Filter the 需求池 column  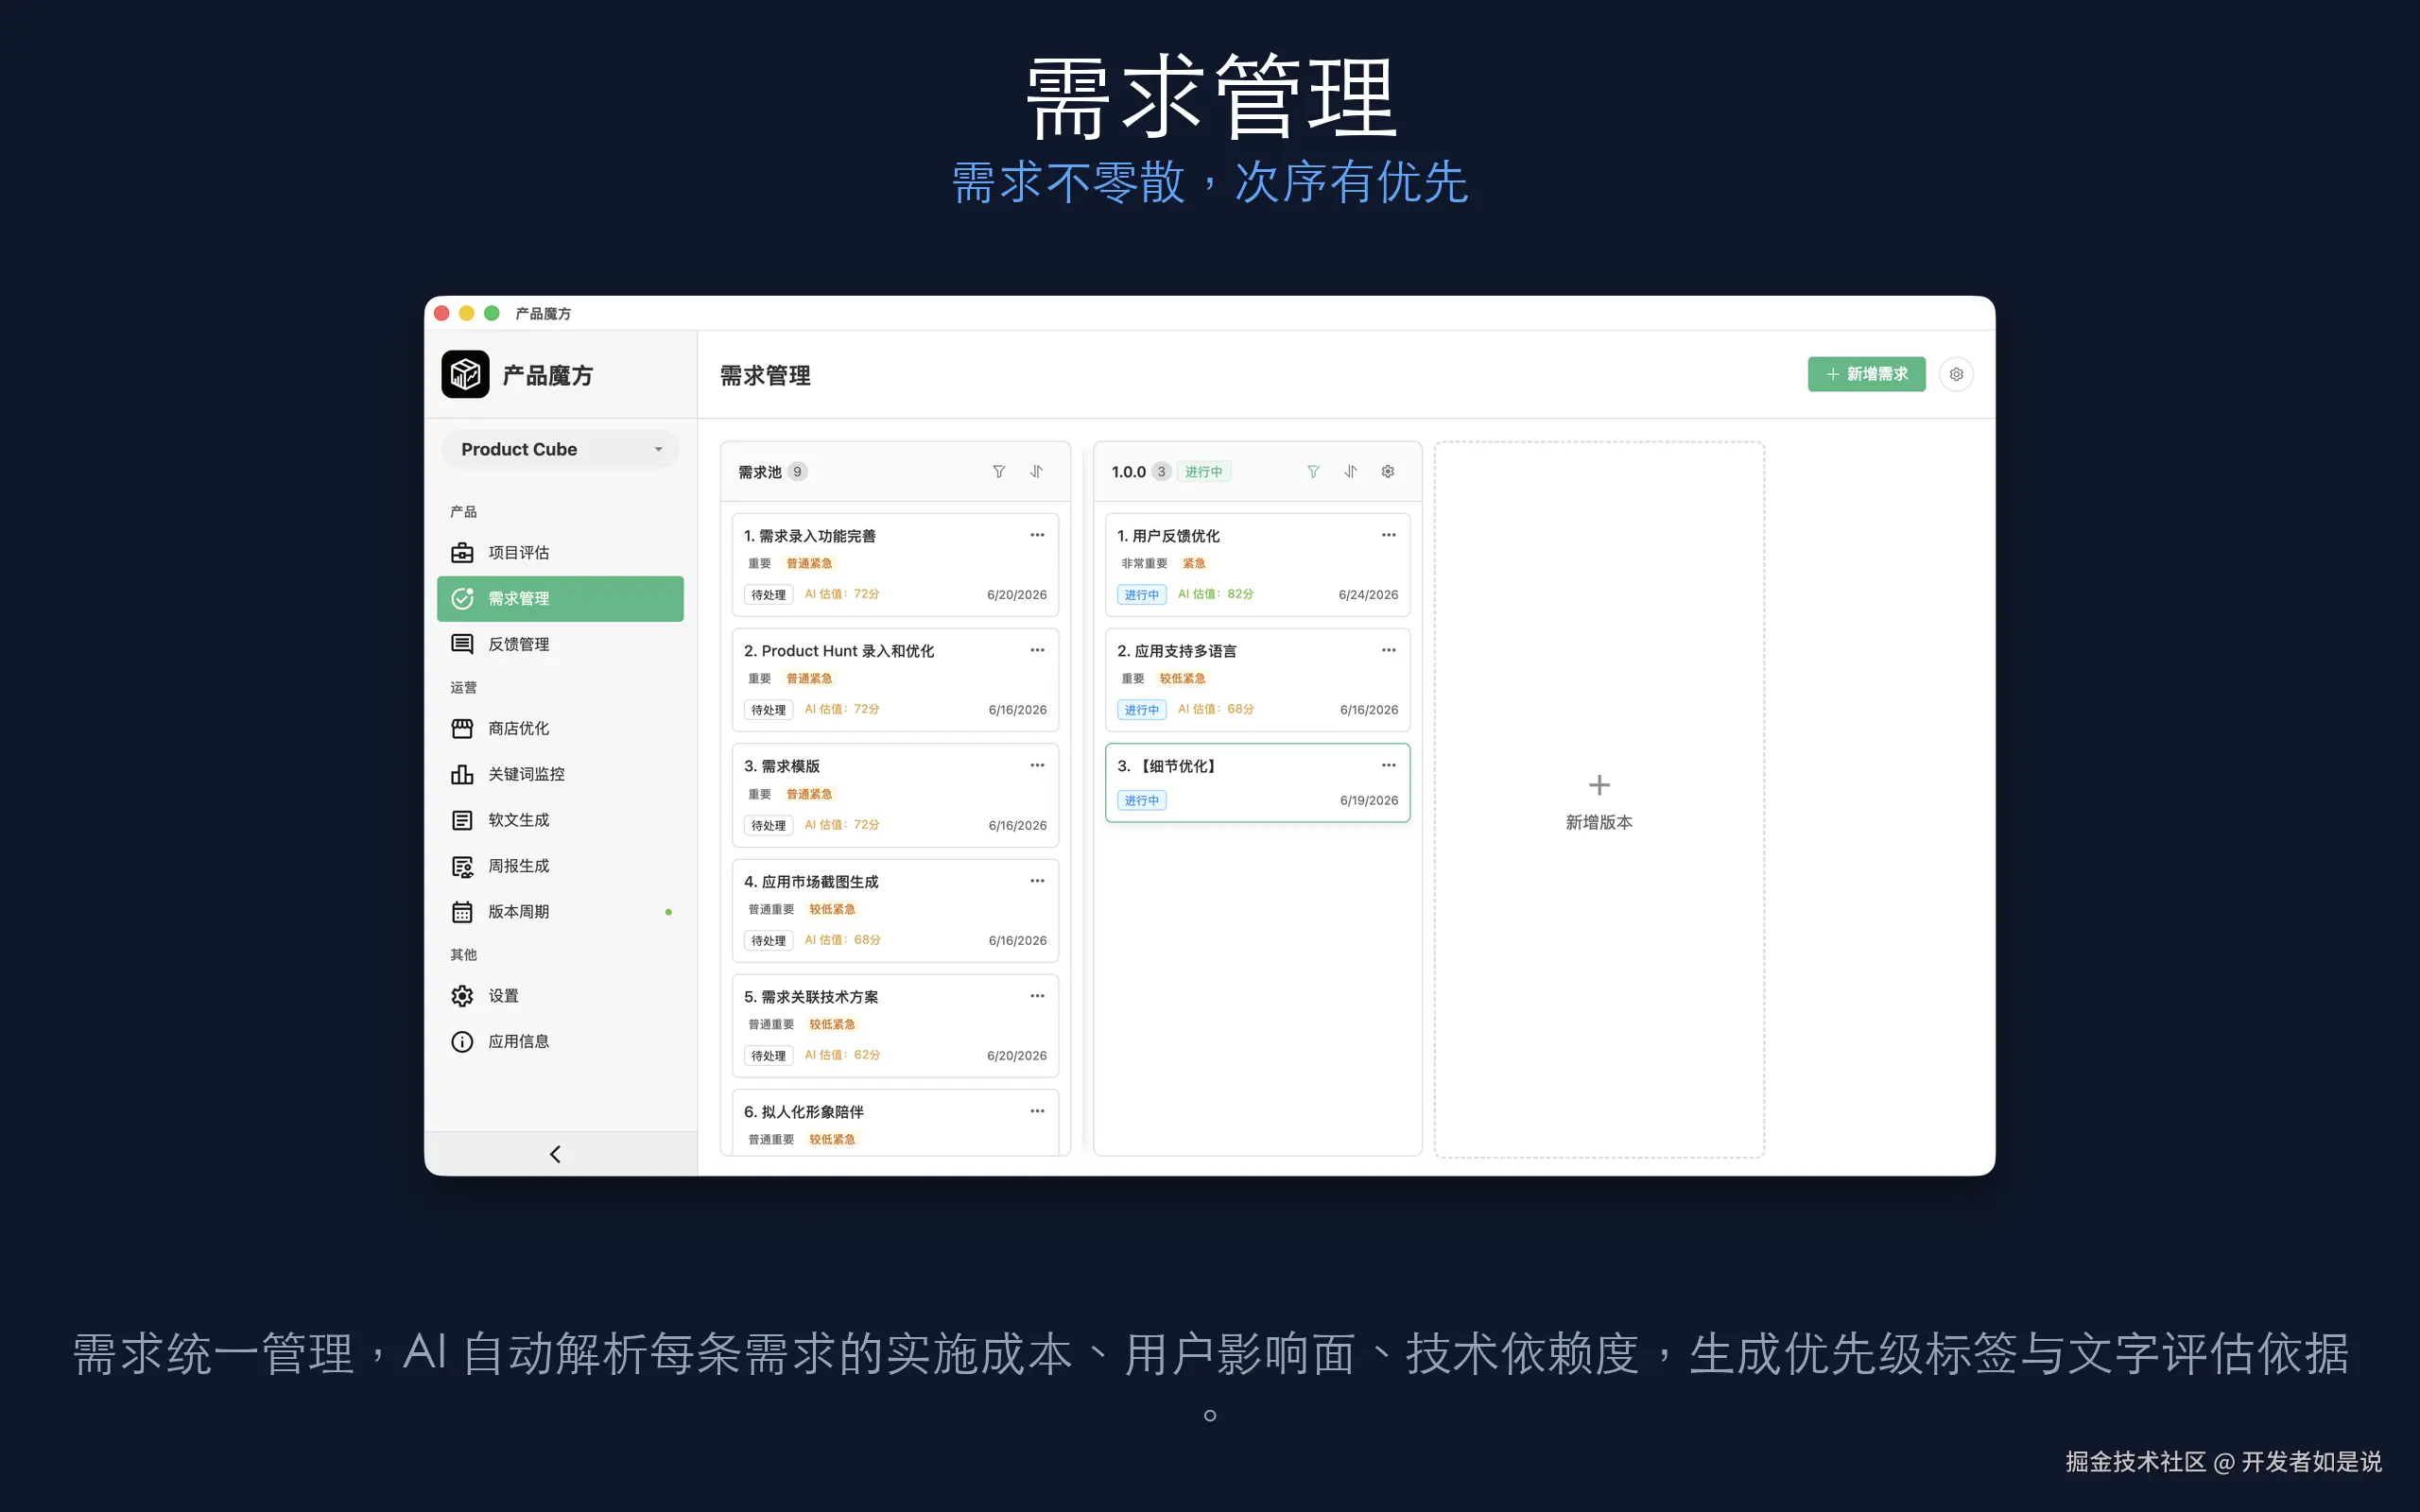point(998,472)
